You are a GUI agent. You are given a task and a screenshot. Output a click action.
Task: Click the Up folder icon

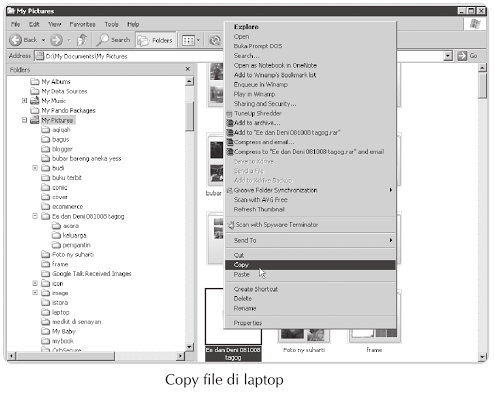point(82,40)
